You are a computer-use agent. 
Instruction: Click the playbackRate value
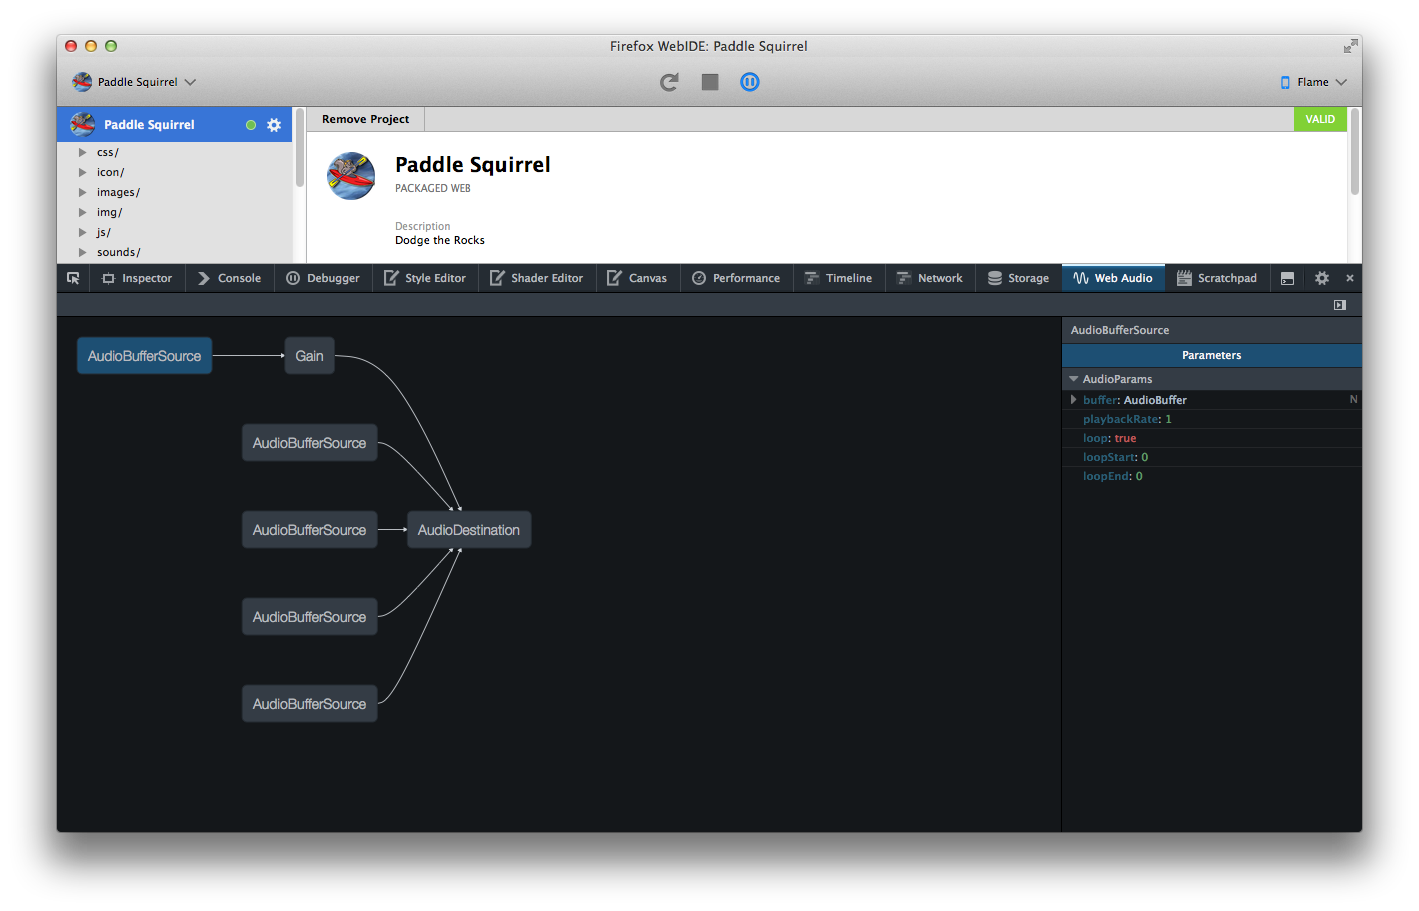coord(1168,419)
